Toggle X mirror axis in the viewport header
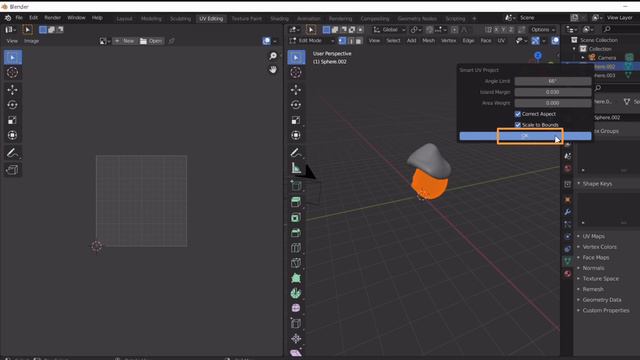640x360 pixels. coord(496,30)
